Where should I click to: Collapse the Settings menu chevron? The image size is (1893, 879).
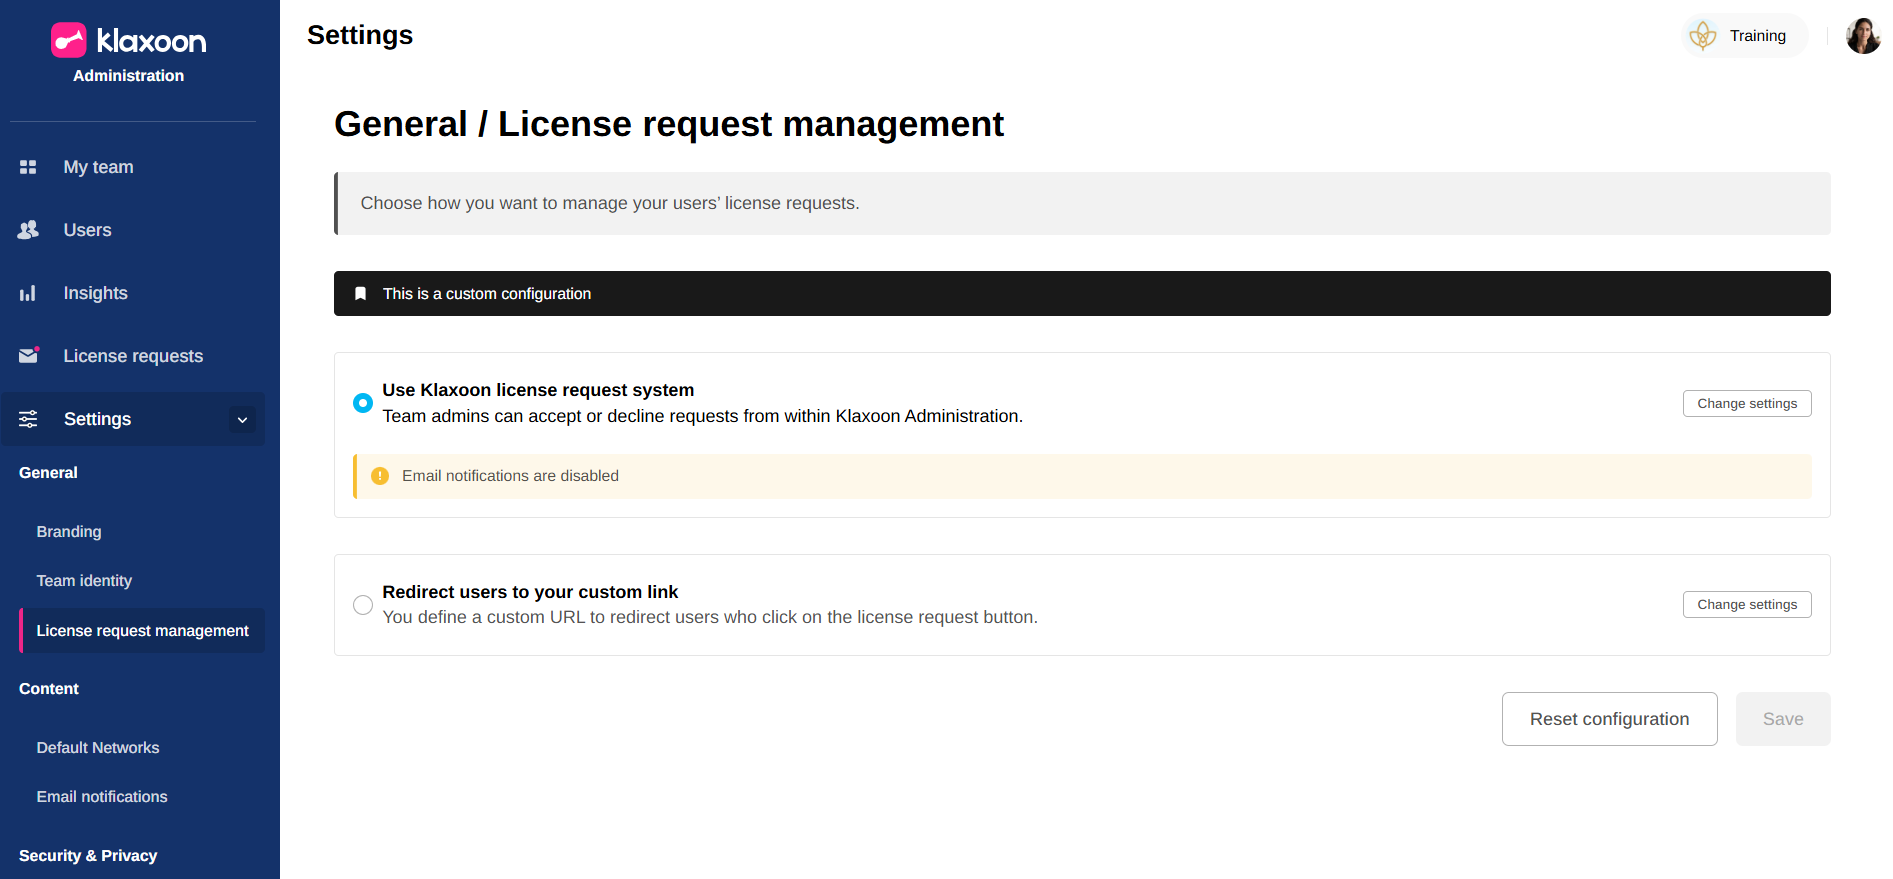(242, 420)
